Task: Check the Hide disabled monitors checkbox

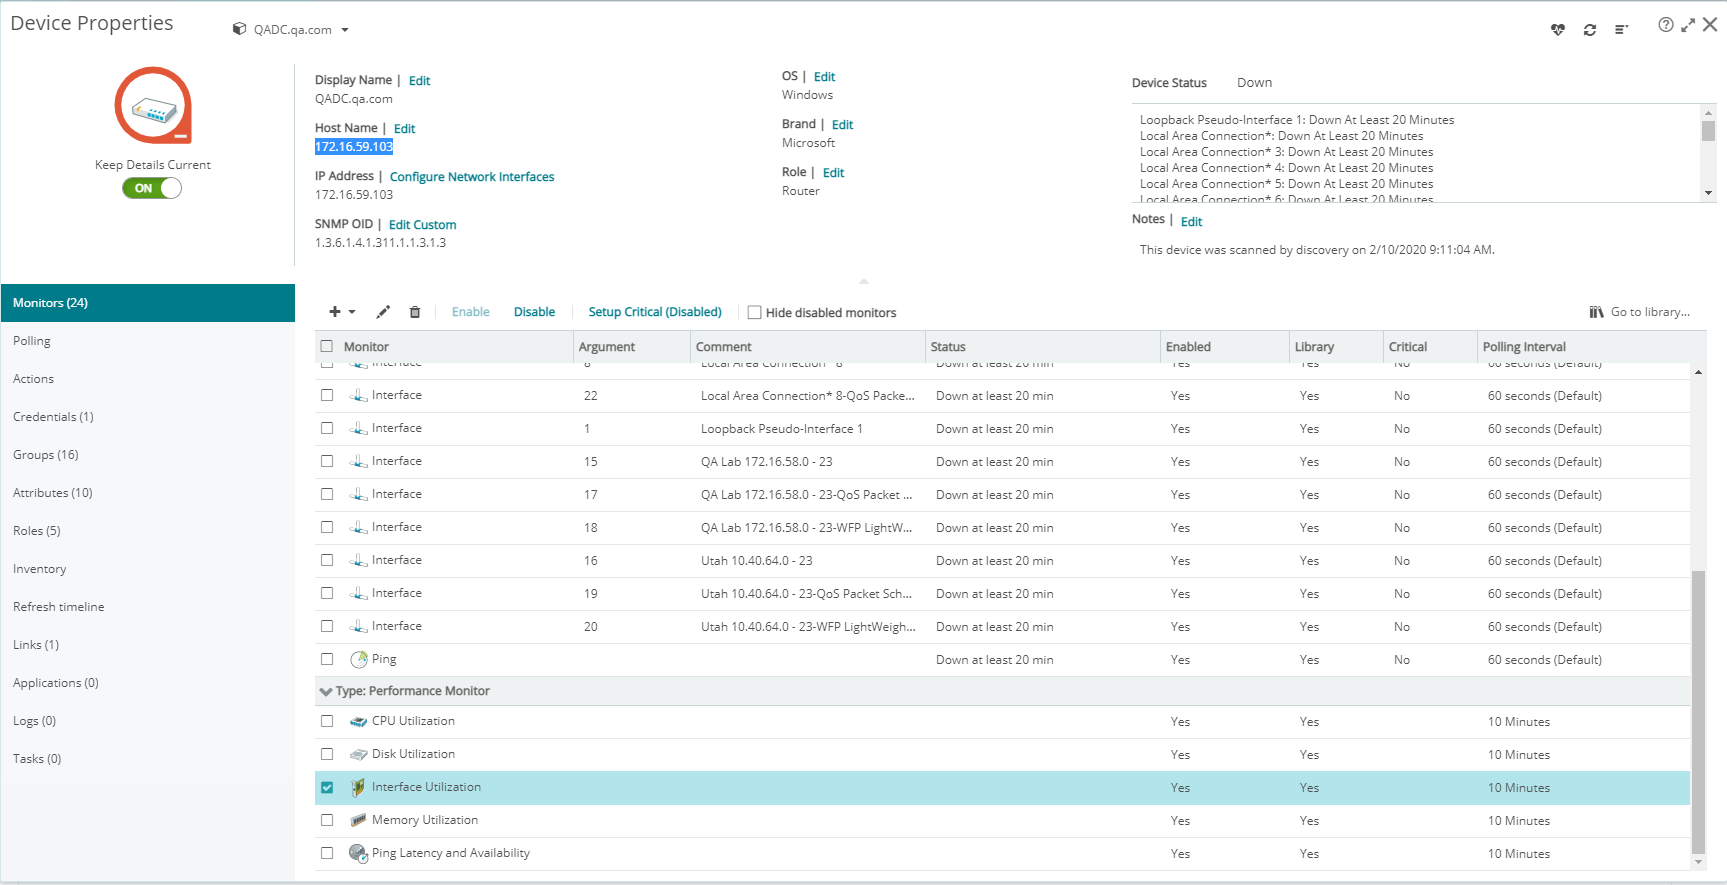Action: click(755, 313)
